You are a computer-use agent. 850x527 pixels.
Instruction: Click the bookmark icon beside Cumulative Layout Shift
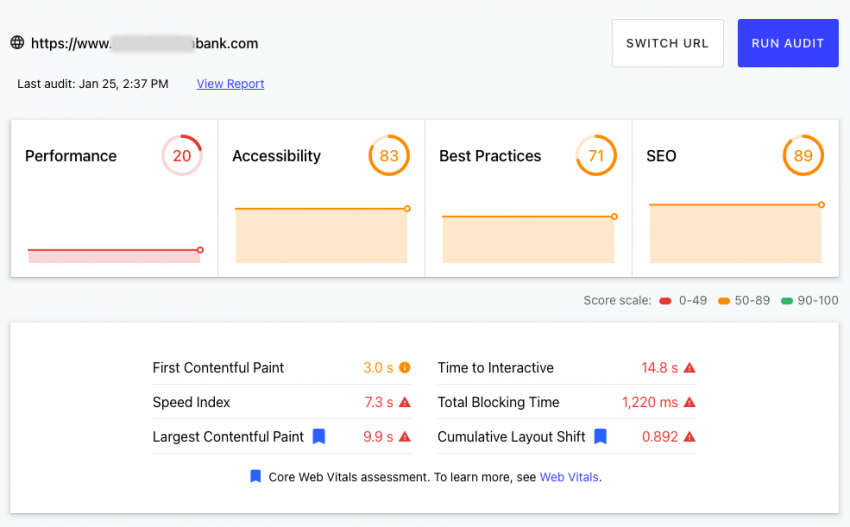600,436
